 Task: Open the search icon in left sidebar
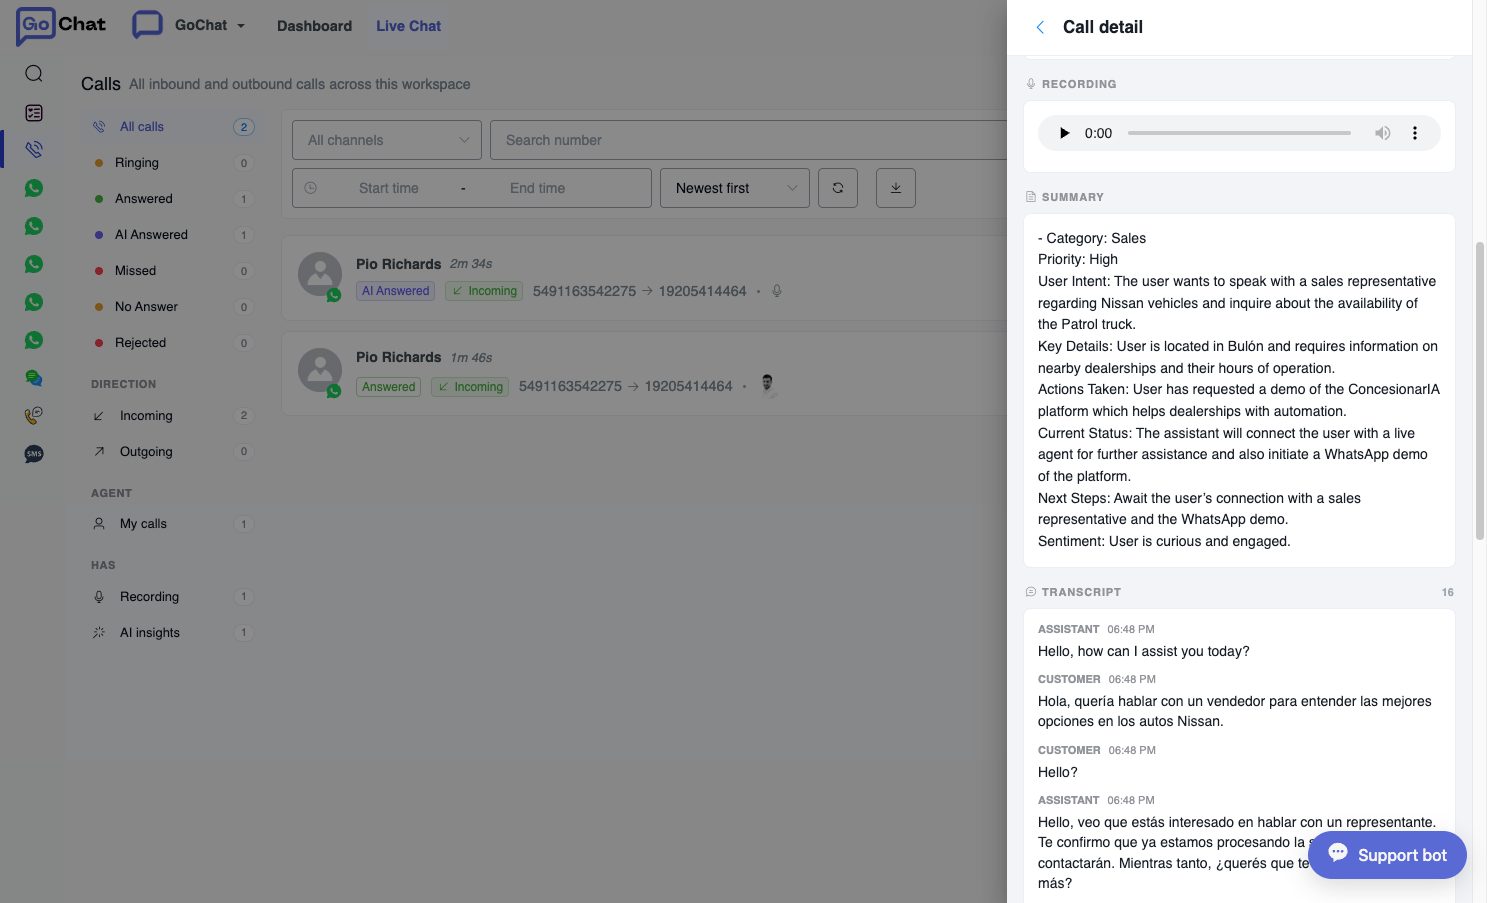(x=34, y=73)
